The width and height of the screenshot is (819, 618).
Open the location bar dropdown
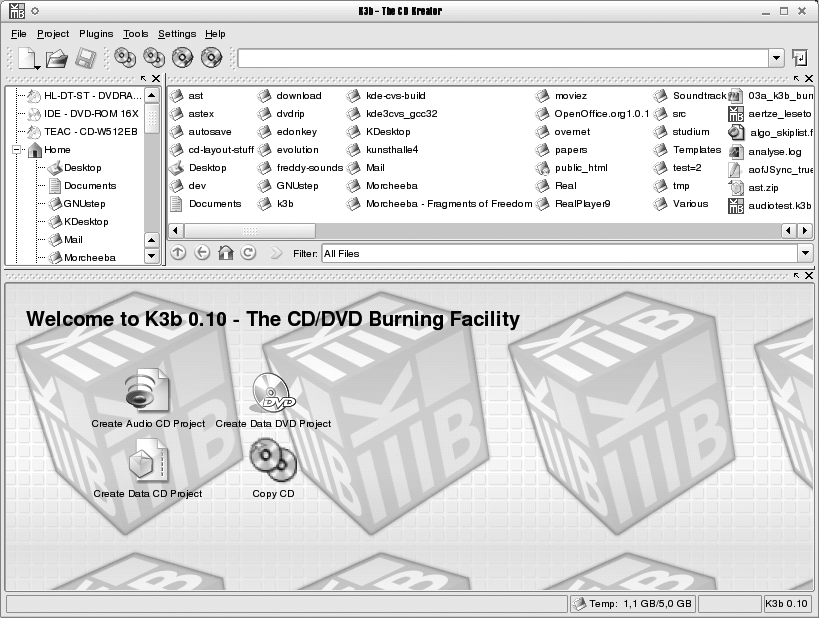pos(776,58)
